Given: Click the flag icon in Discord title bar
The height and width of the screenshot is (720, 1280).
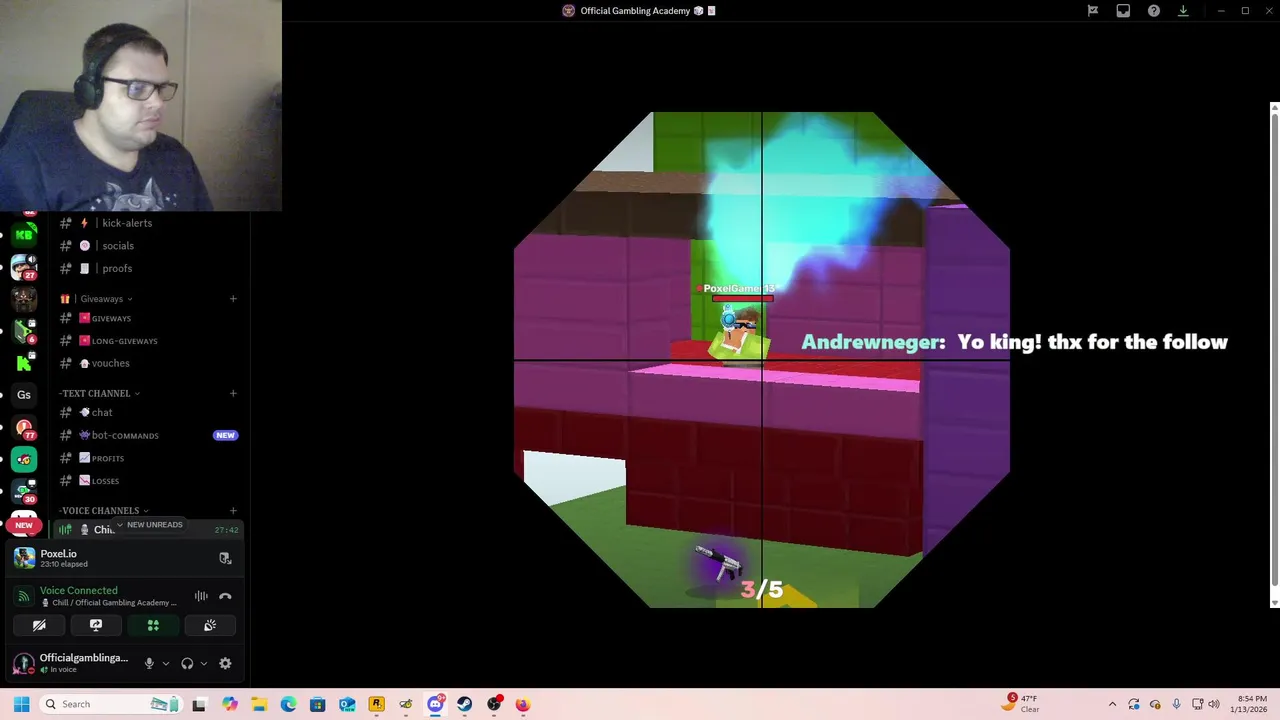Looking at the screenshot, I should click(x=1093, y=11).
